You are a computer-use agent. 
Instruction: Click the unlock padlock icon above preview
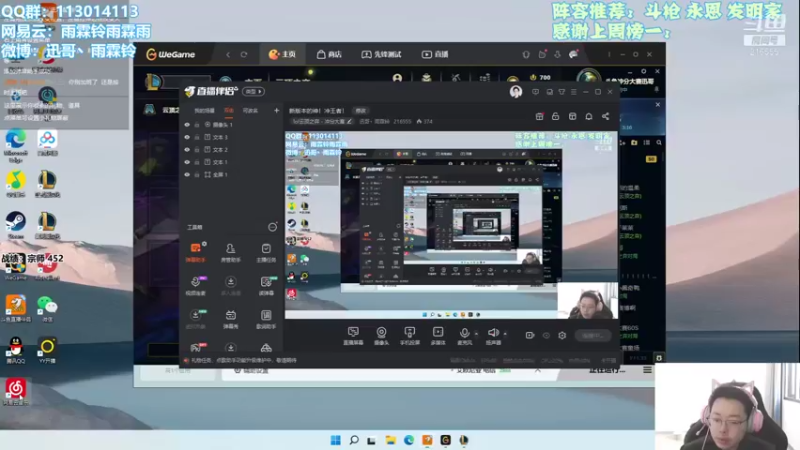pos(556,116)
